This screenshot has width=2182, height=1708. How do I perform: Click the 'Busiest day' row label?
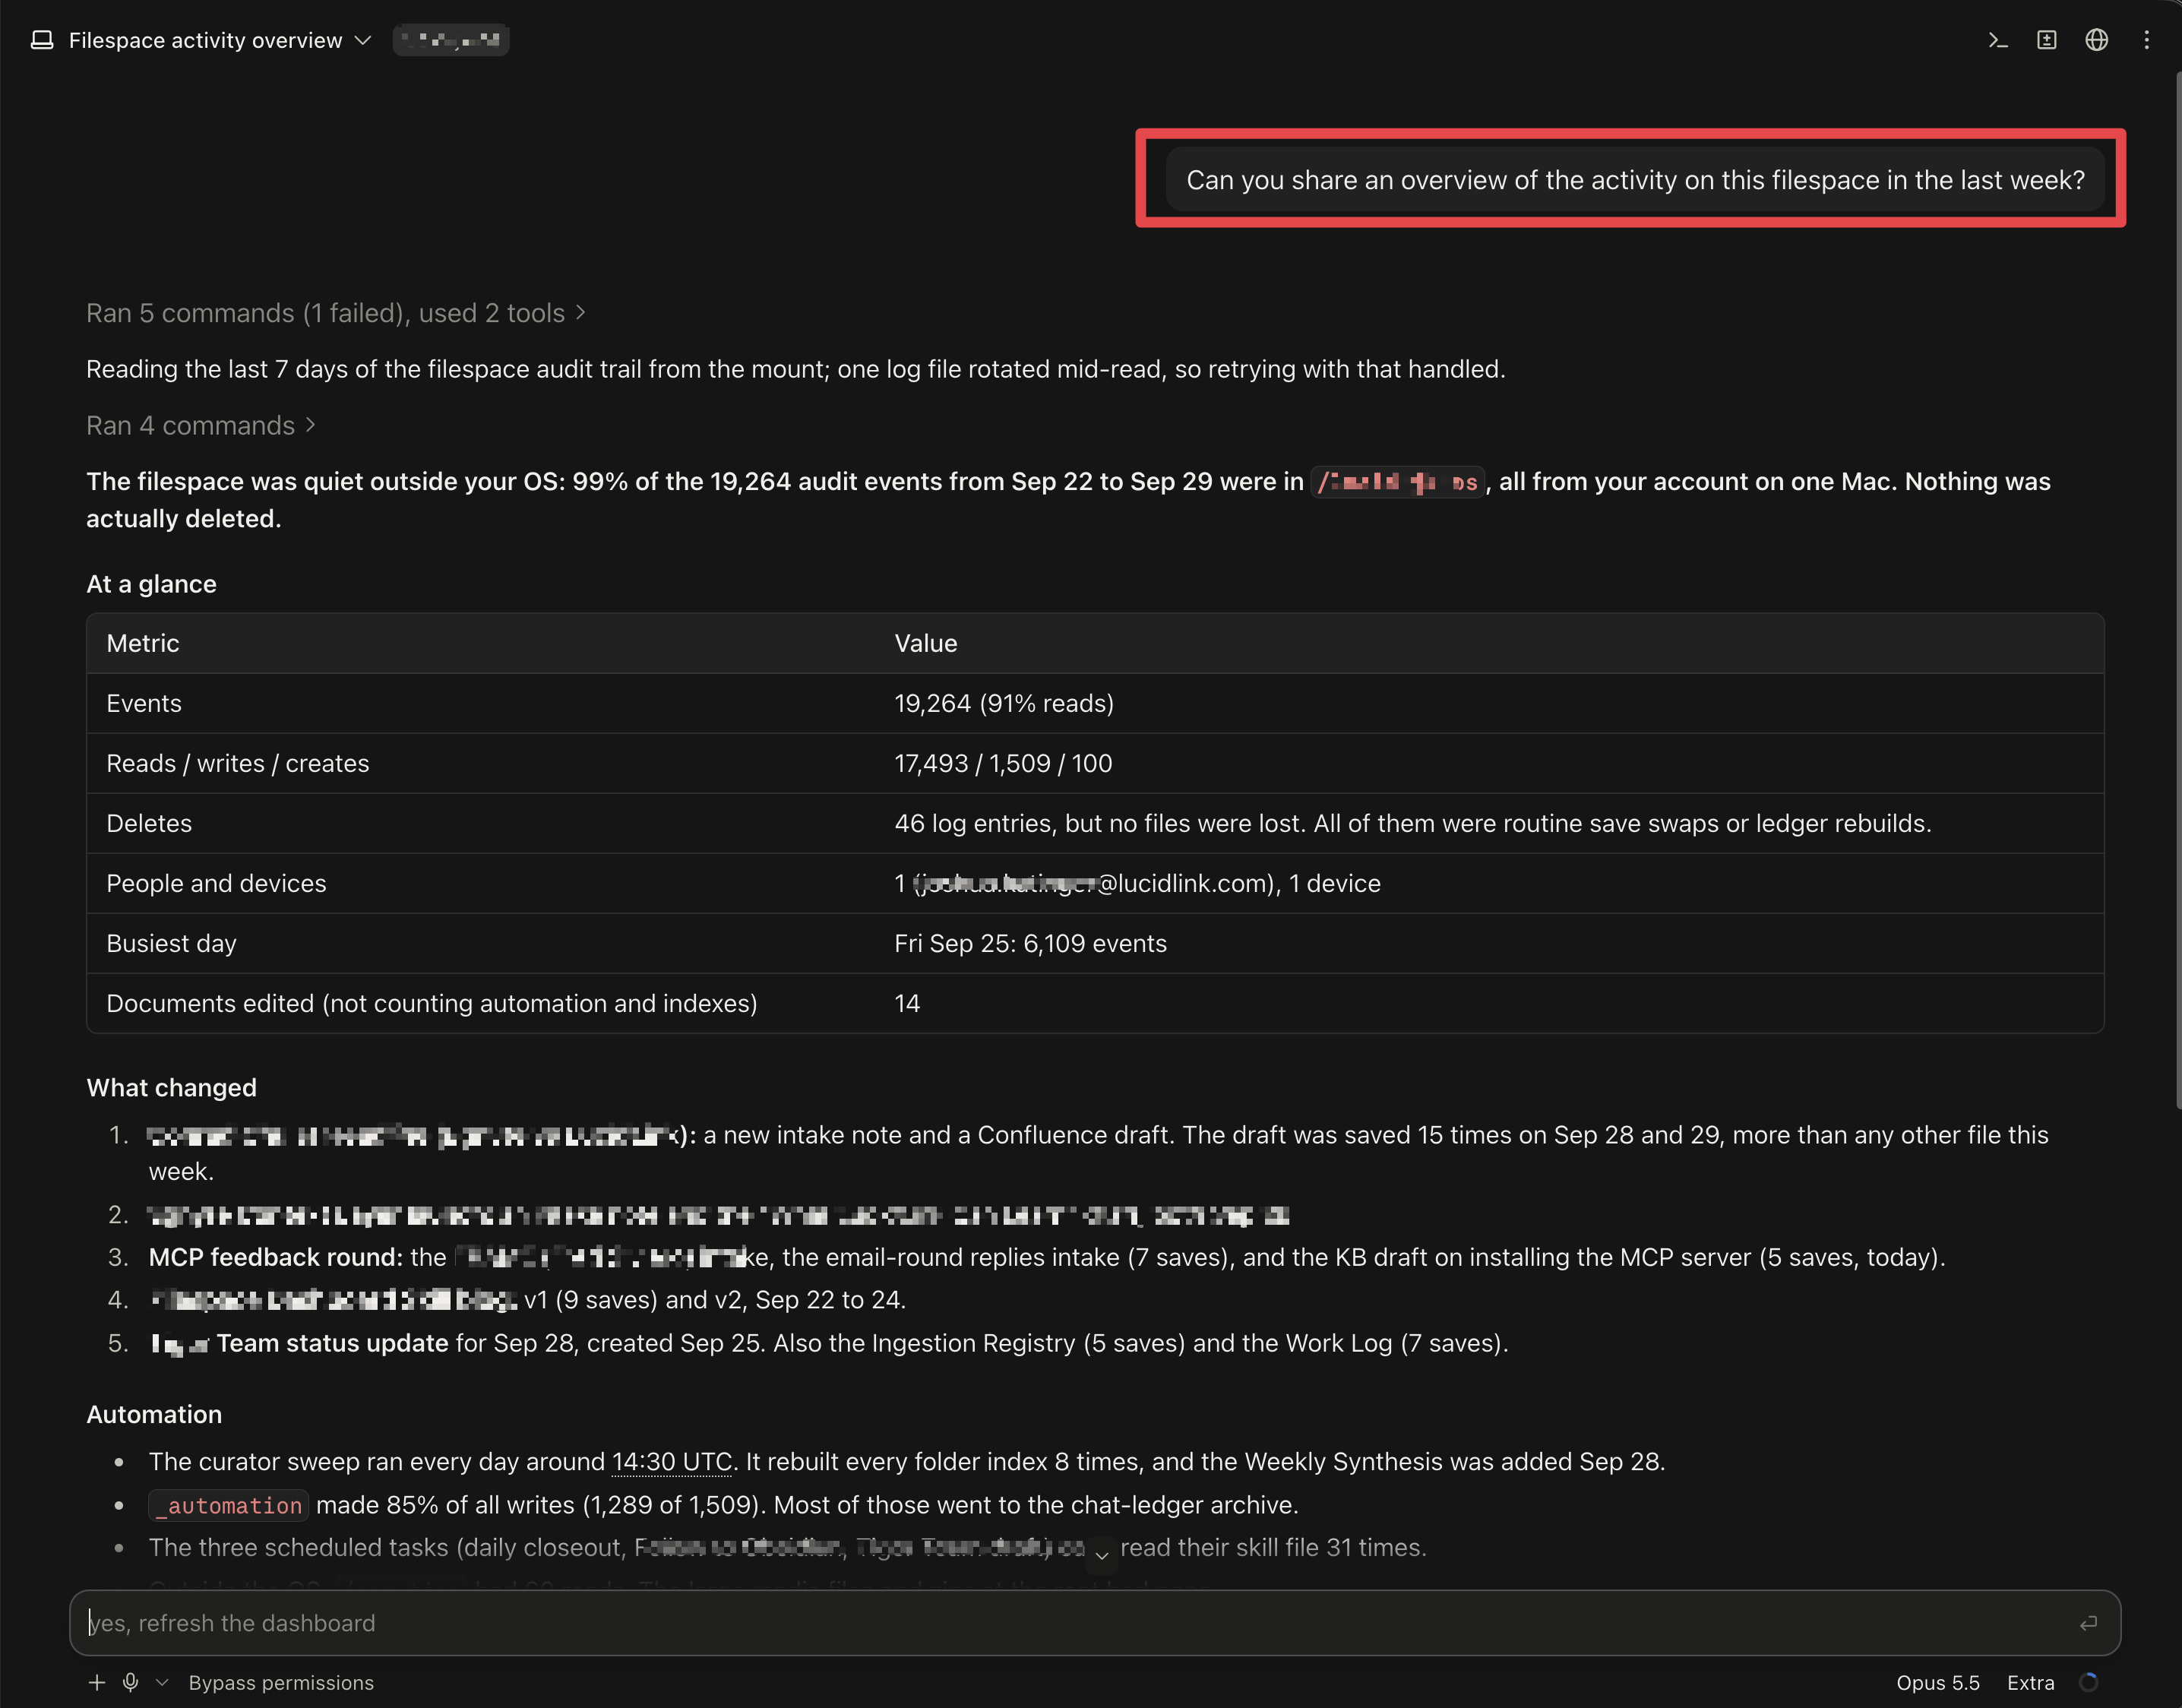tap(171, 943)
